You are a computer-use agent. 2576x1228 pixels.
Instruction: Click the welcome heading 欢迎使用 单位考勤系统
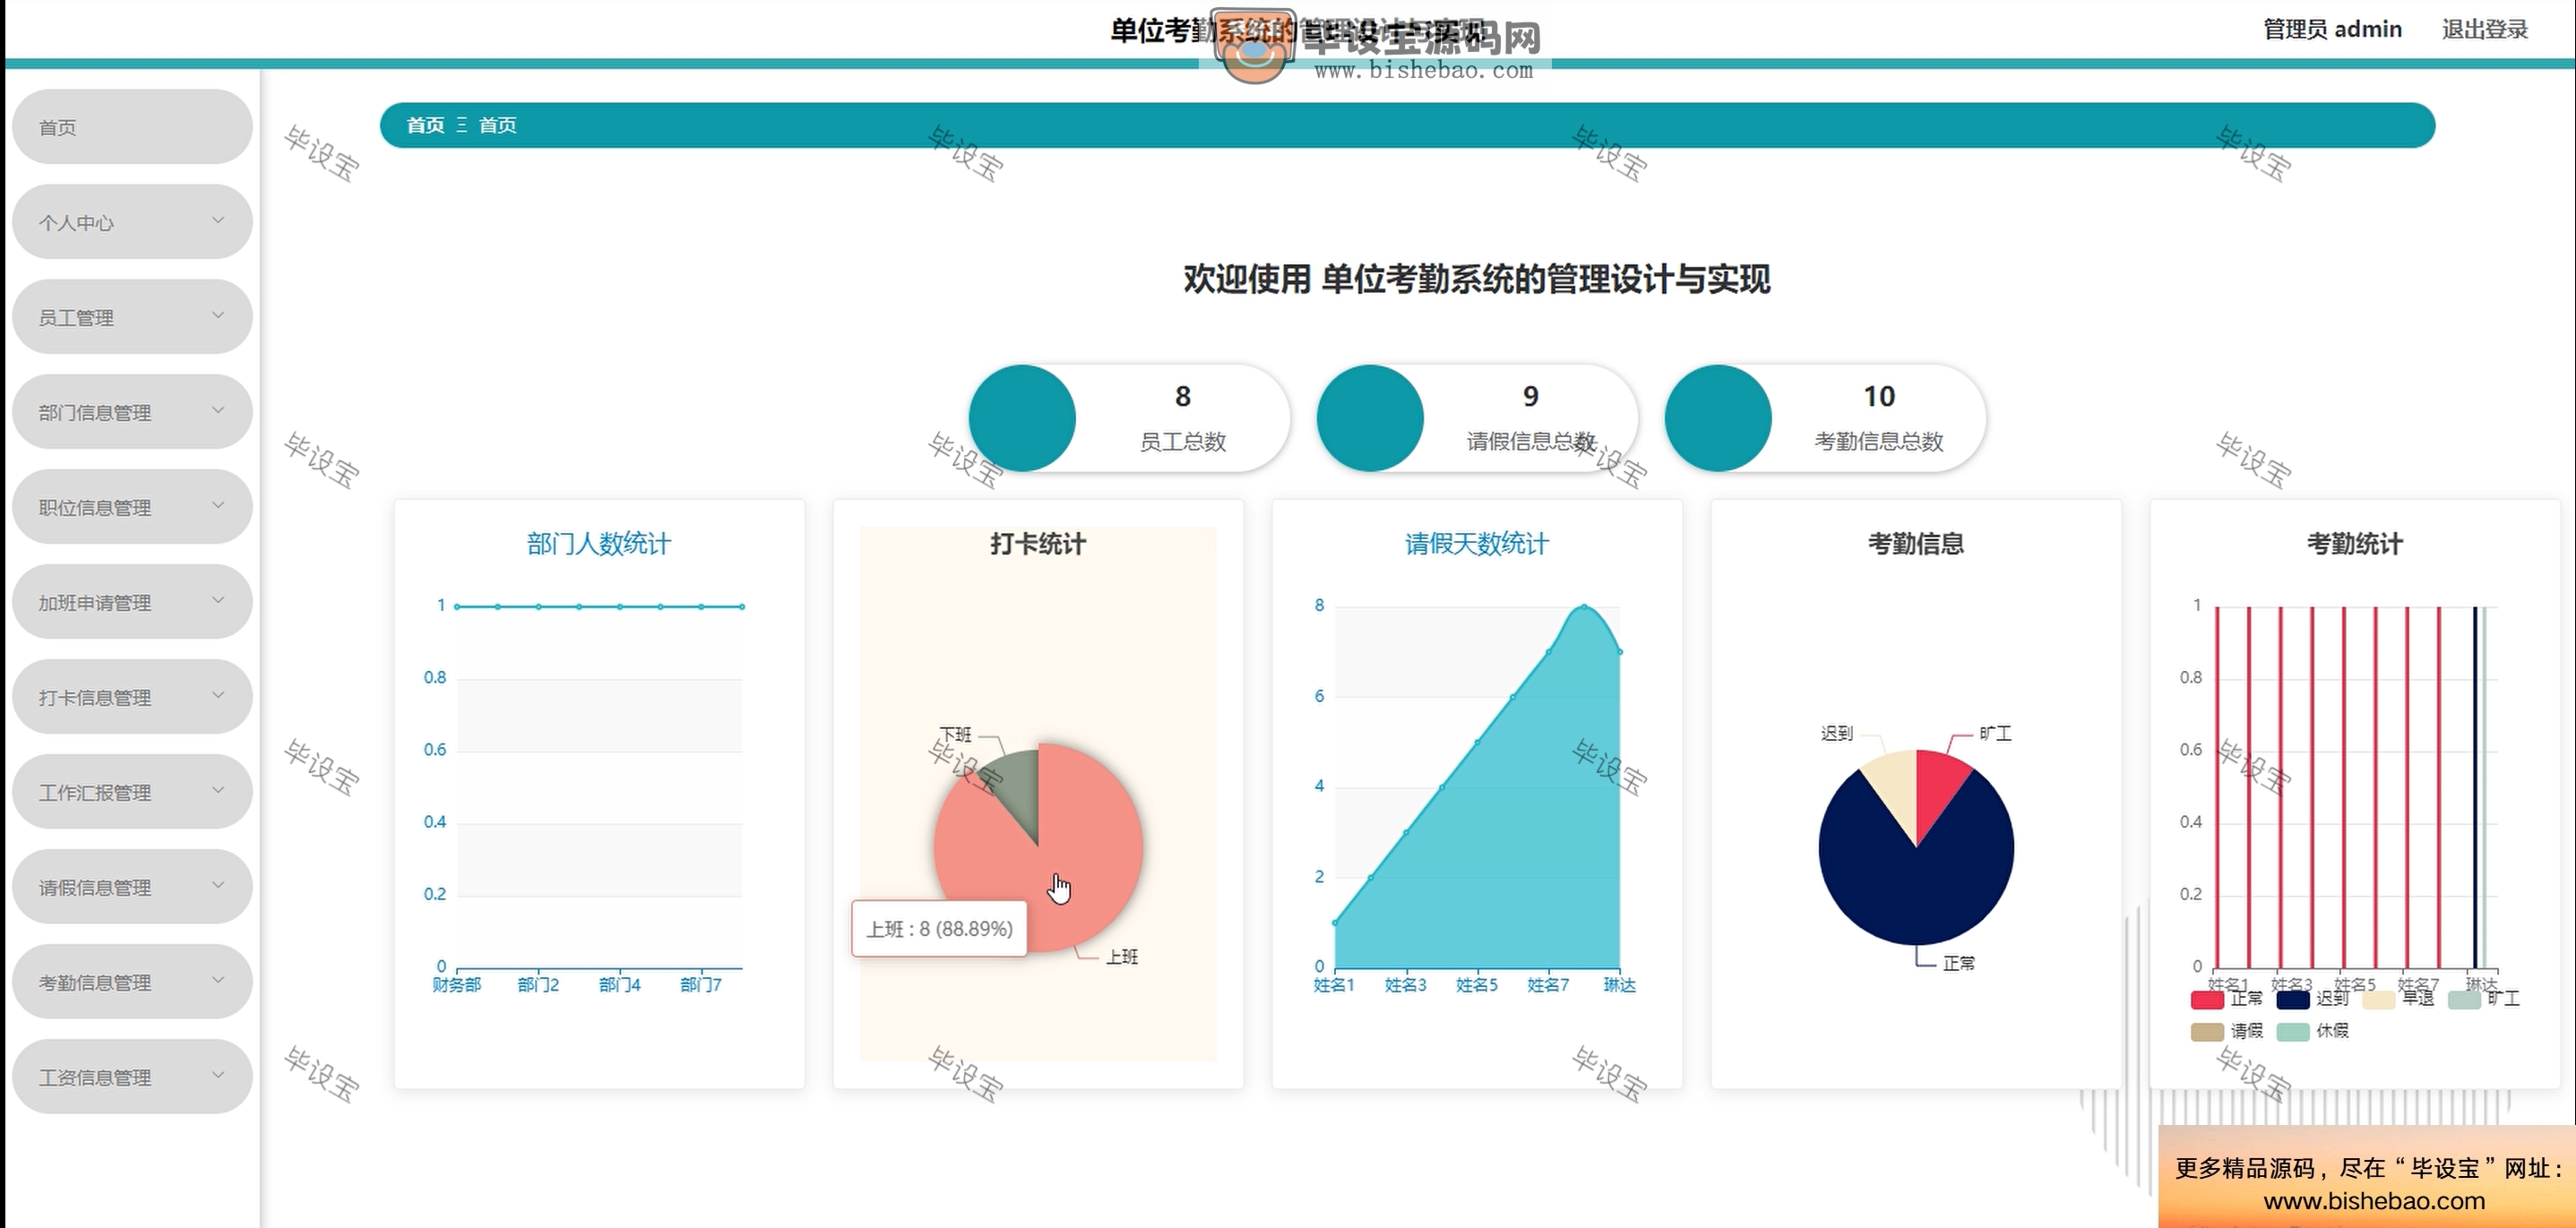(1477, 279)
